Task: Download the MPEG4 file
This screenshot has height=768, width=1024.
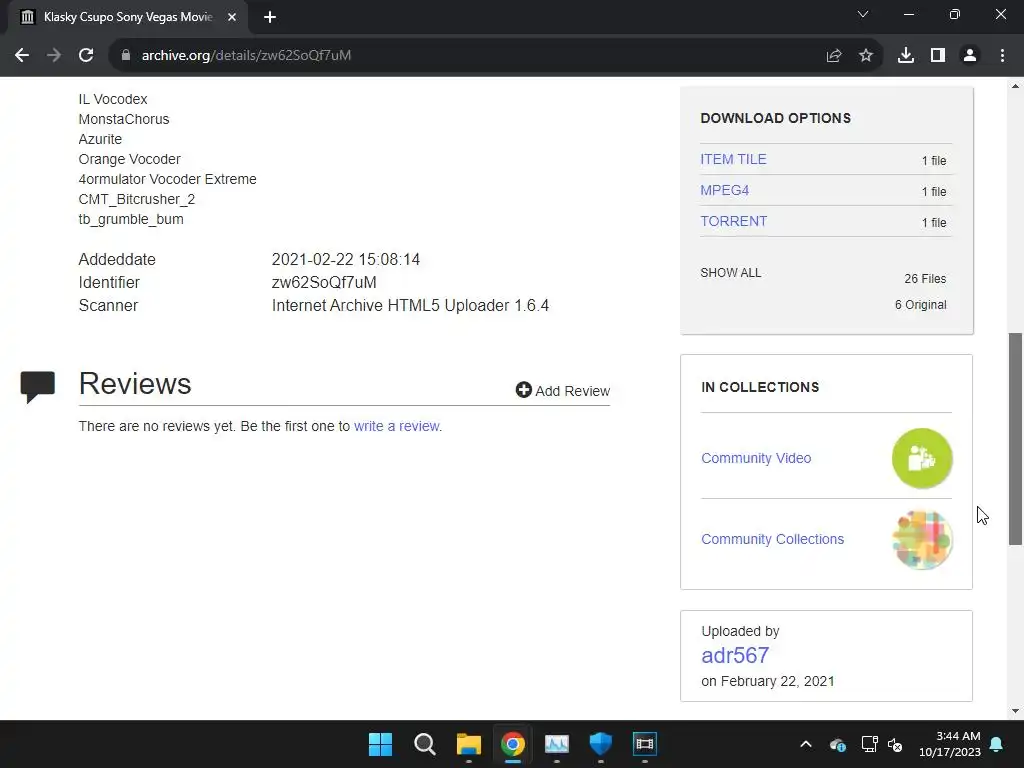Action: click(x=724, y=190)
